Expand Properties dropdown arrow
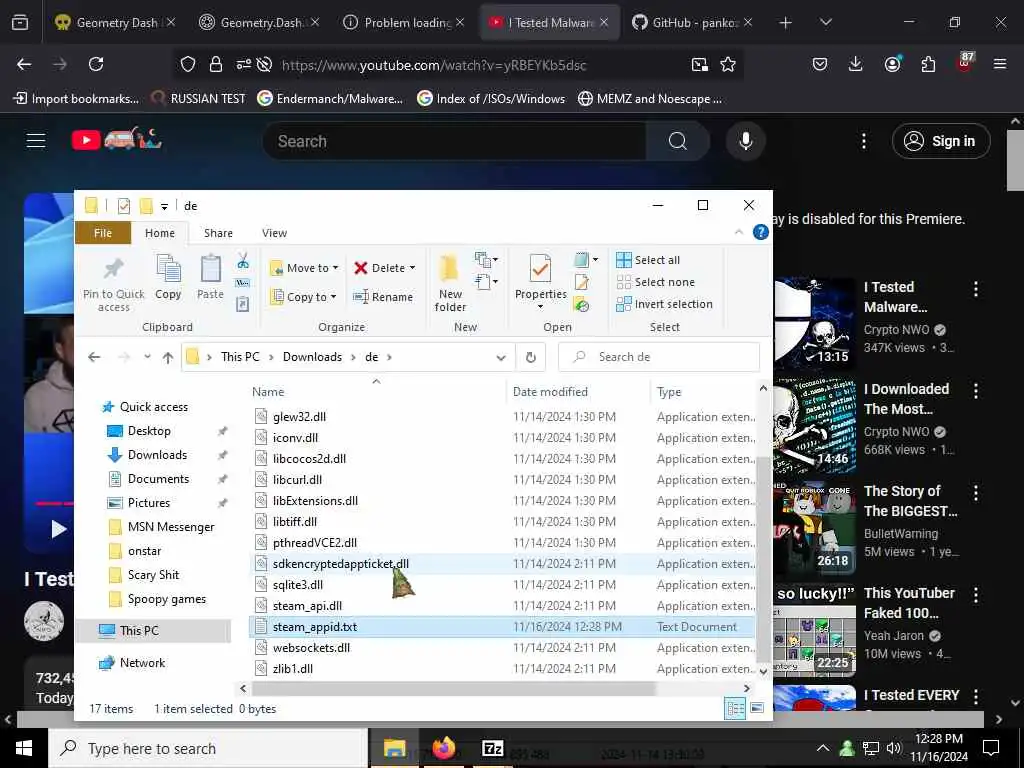 pos(540,307)
